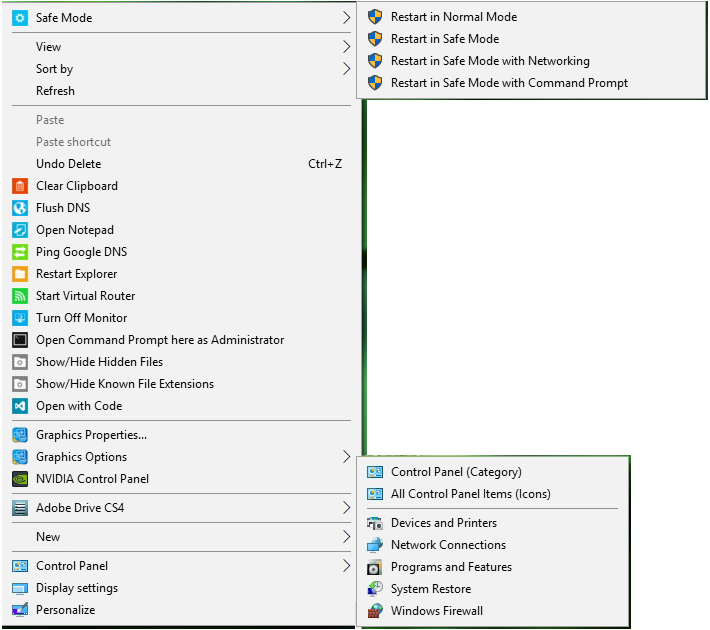Click the Windows Firewall icon
This screenshot has width=710, height=630.
tap(375, 611)
